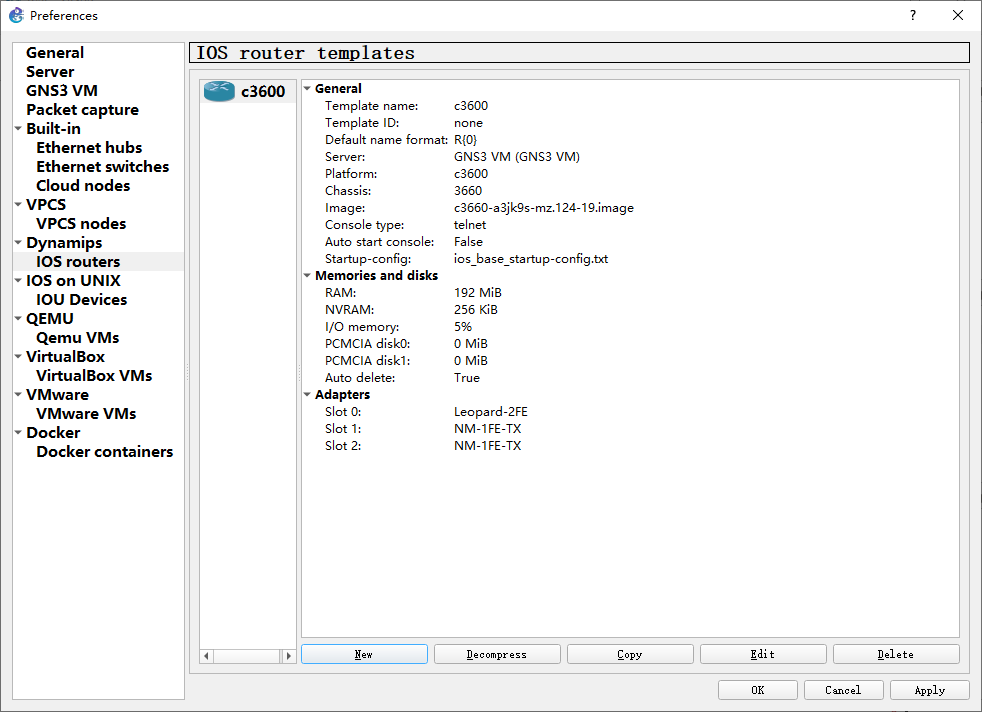
Task: Collapse the VMware tree section
Action: 18,395
